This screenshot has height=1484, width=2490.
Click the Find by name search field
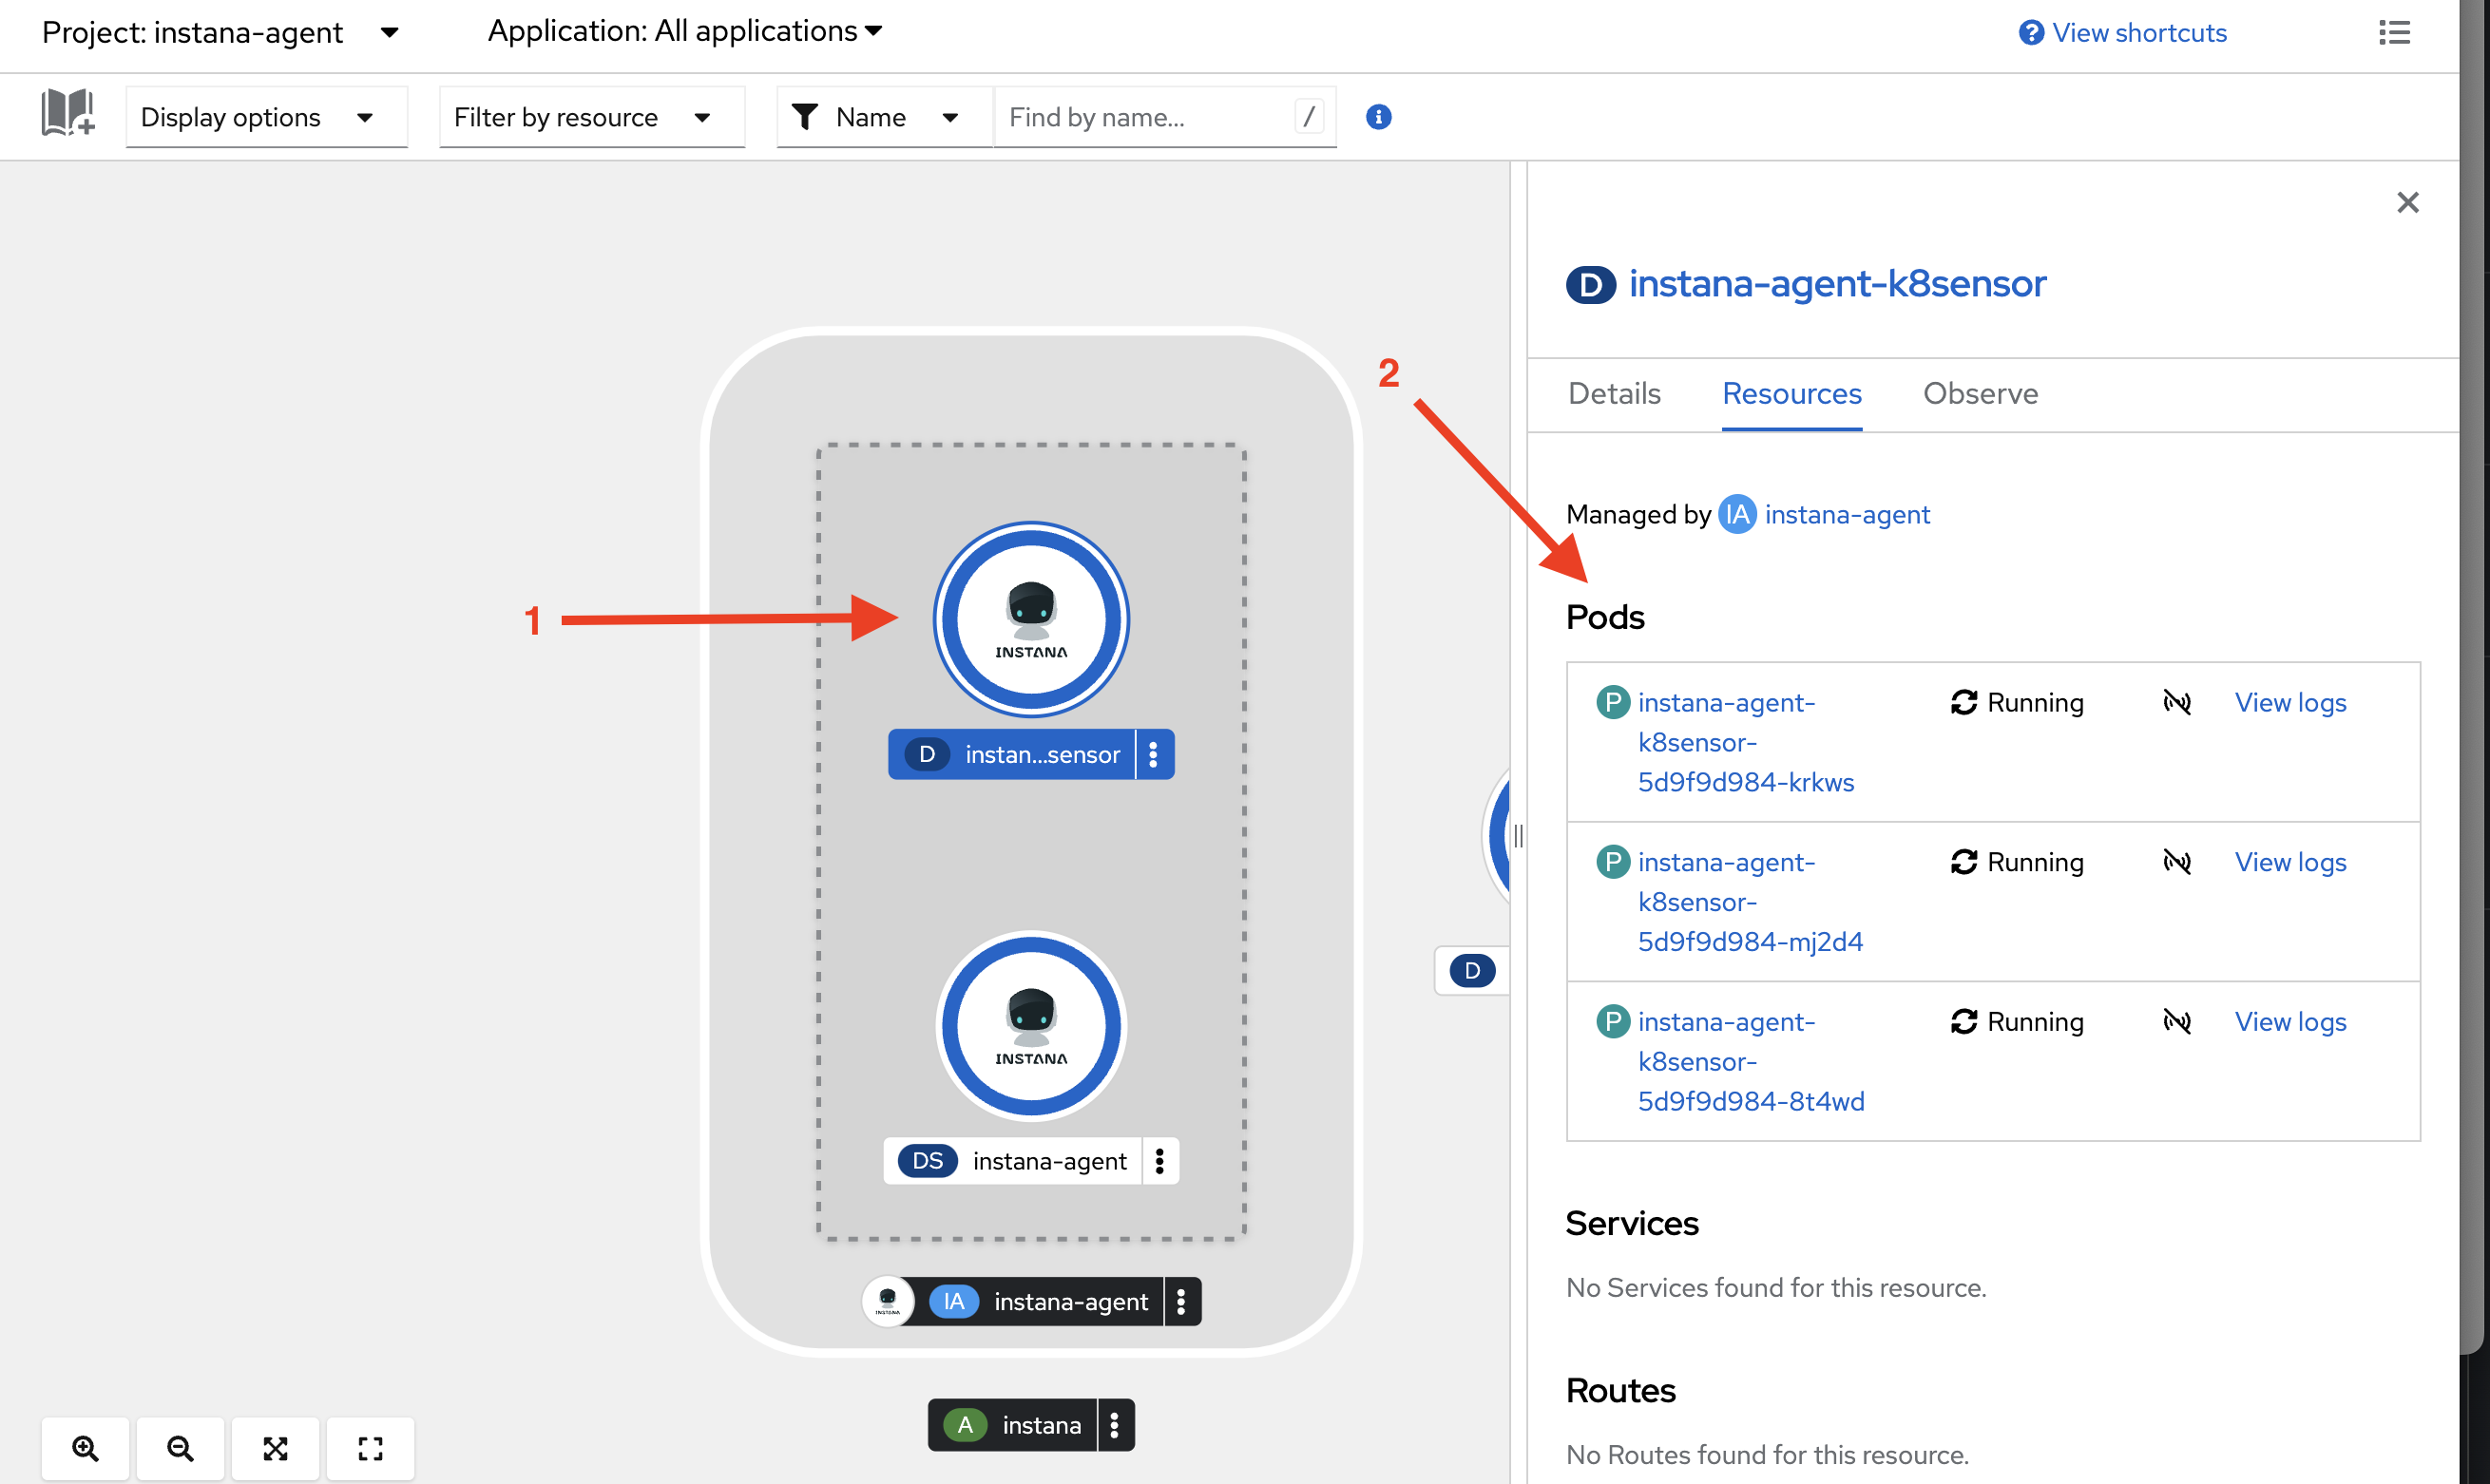1165,117
